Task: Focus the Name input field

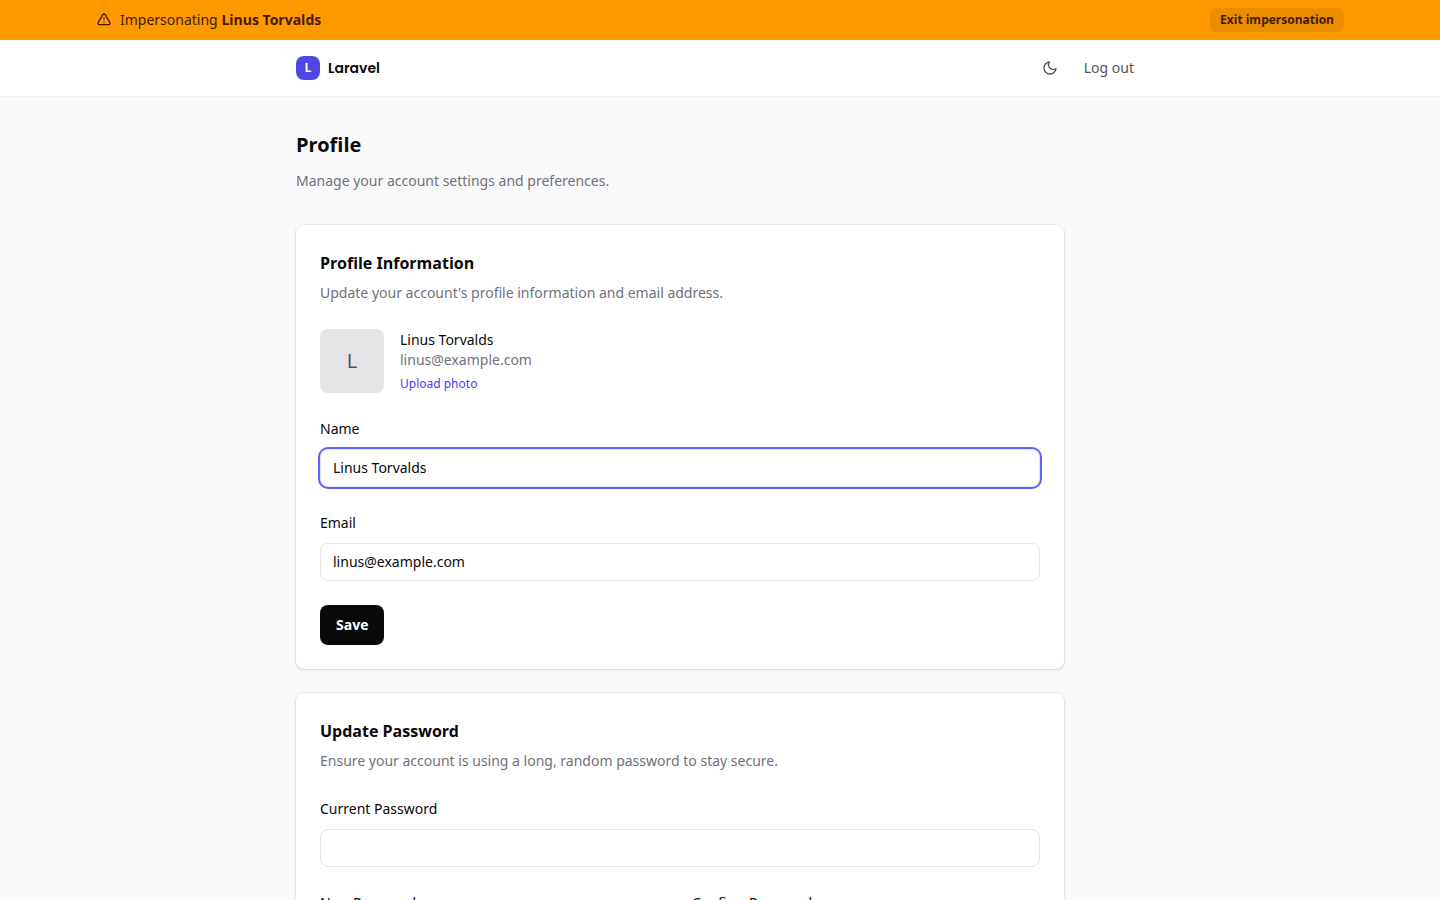Action: 680,468
